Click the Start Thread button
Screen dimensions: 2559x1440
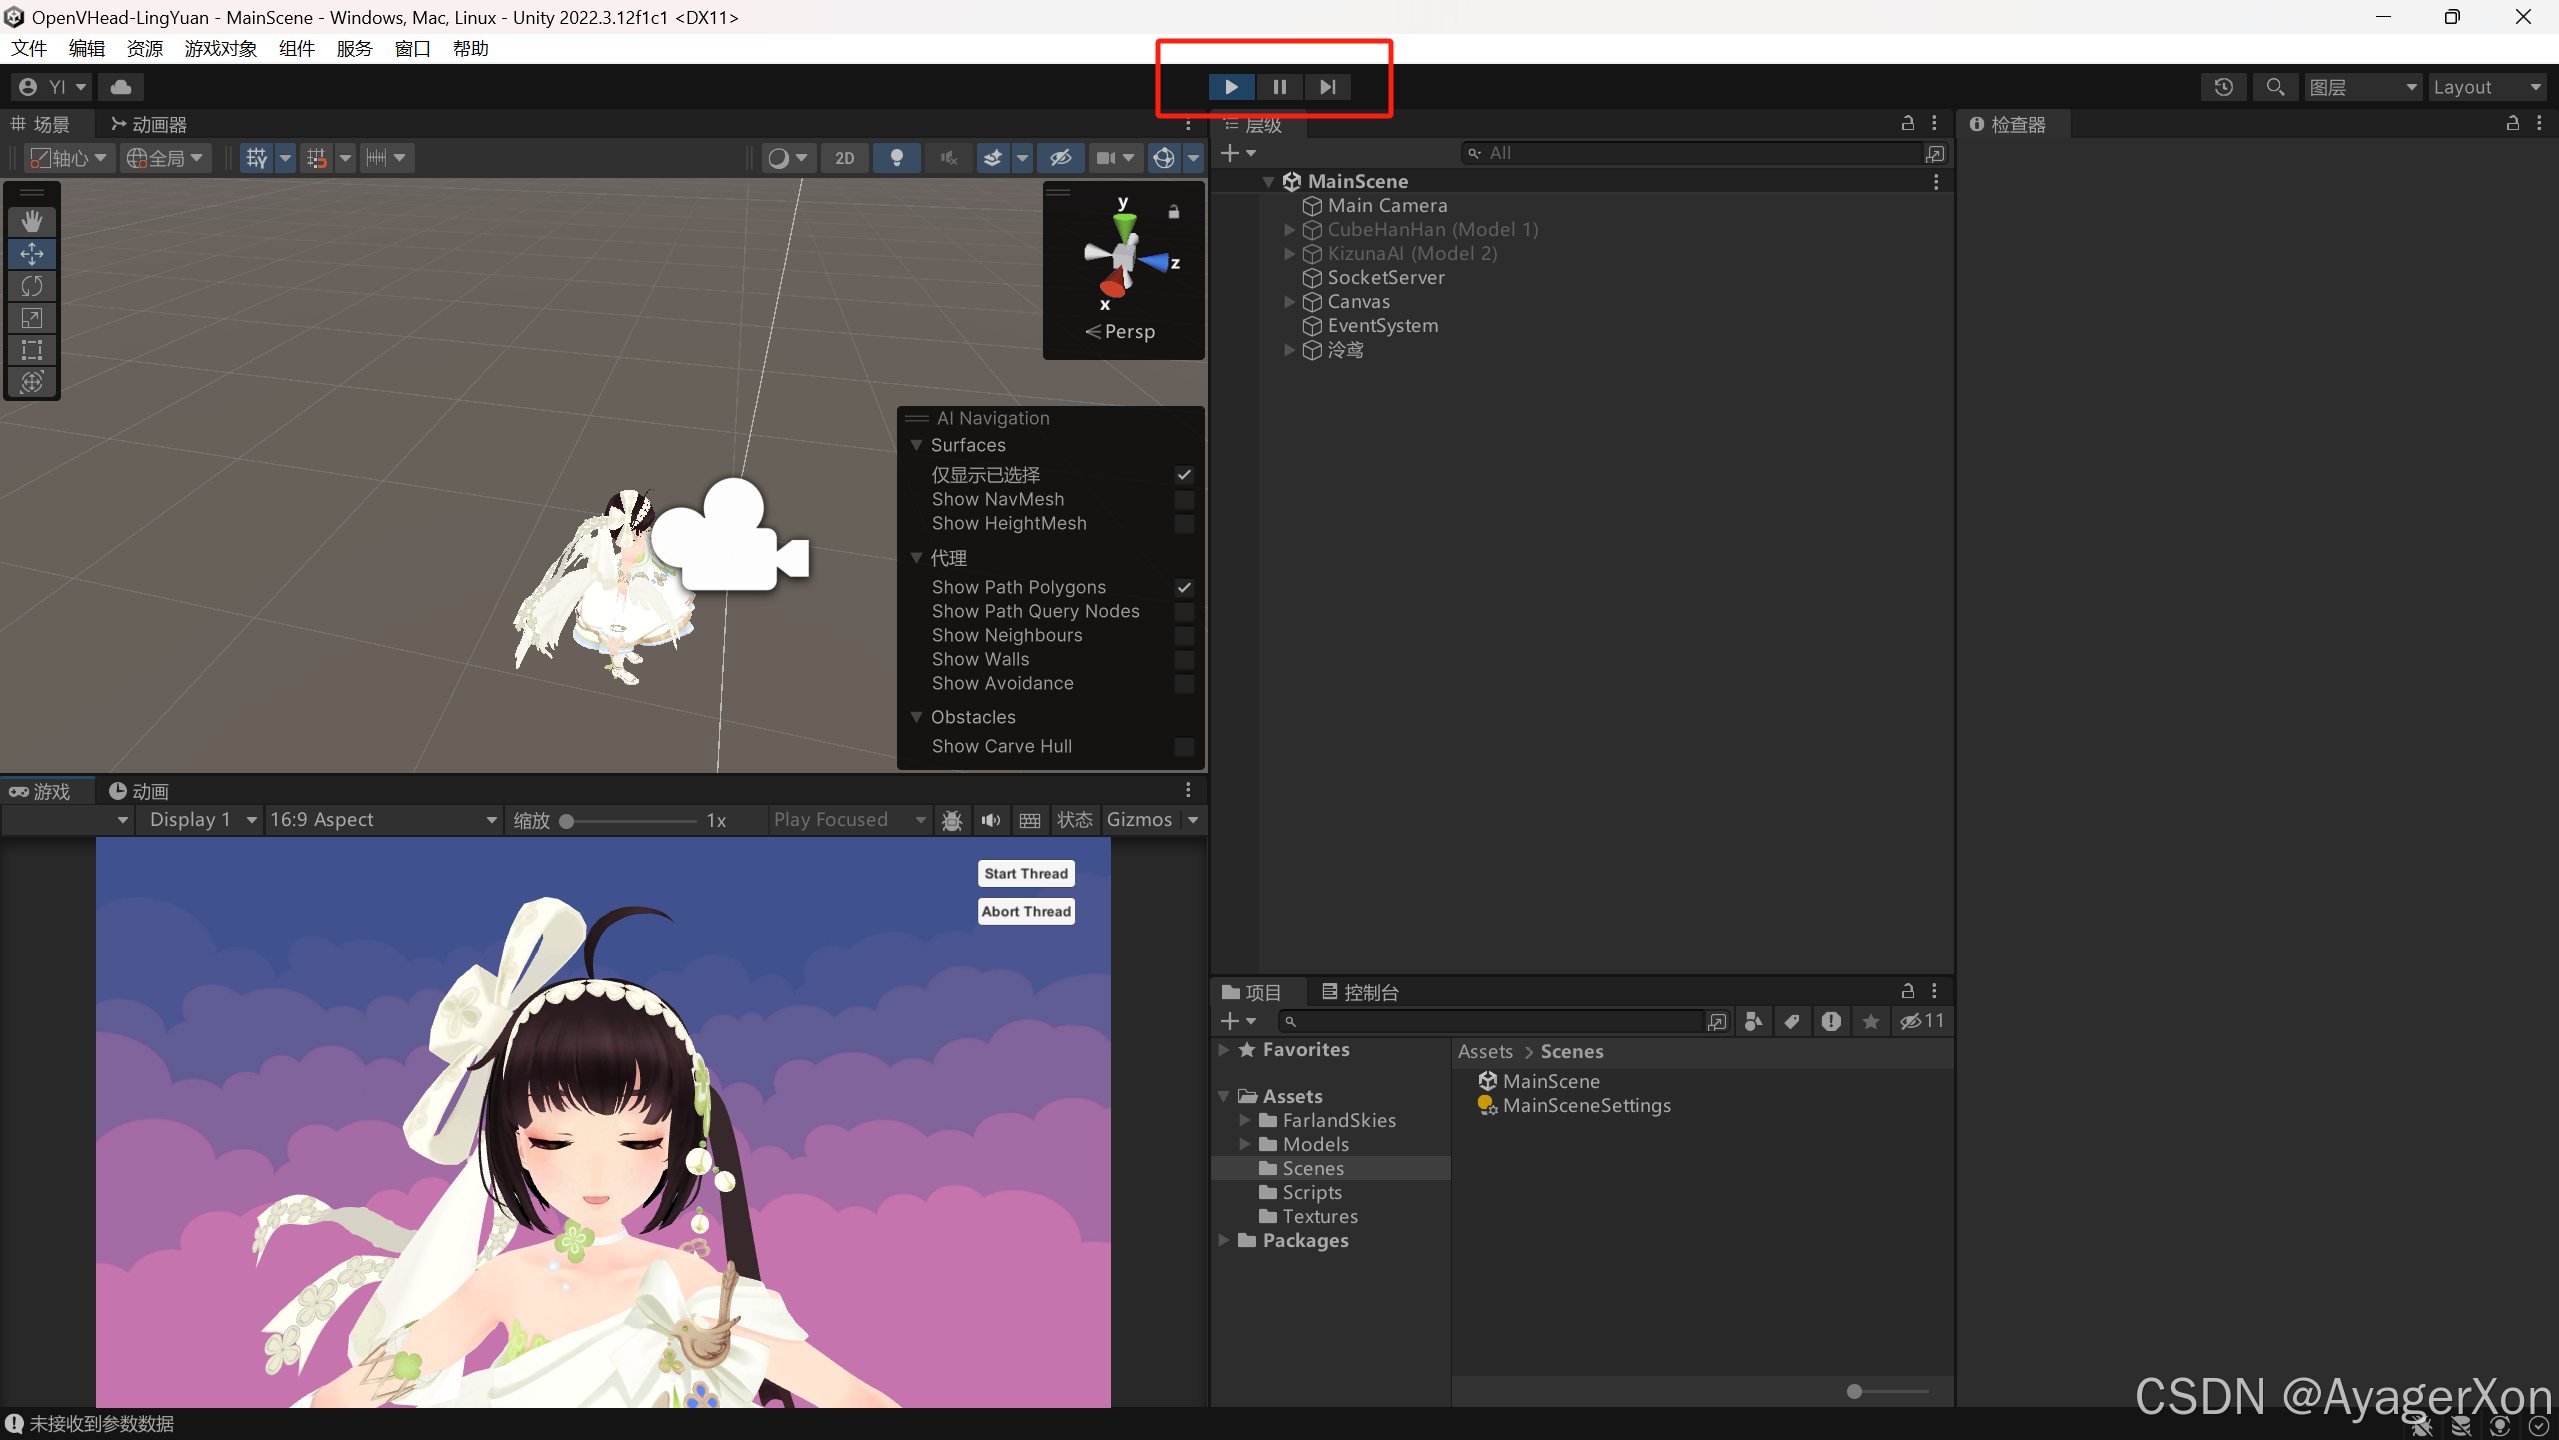[x=1026, y=873]
